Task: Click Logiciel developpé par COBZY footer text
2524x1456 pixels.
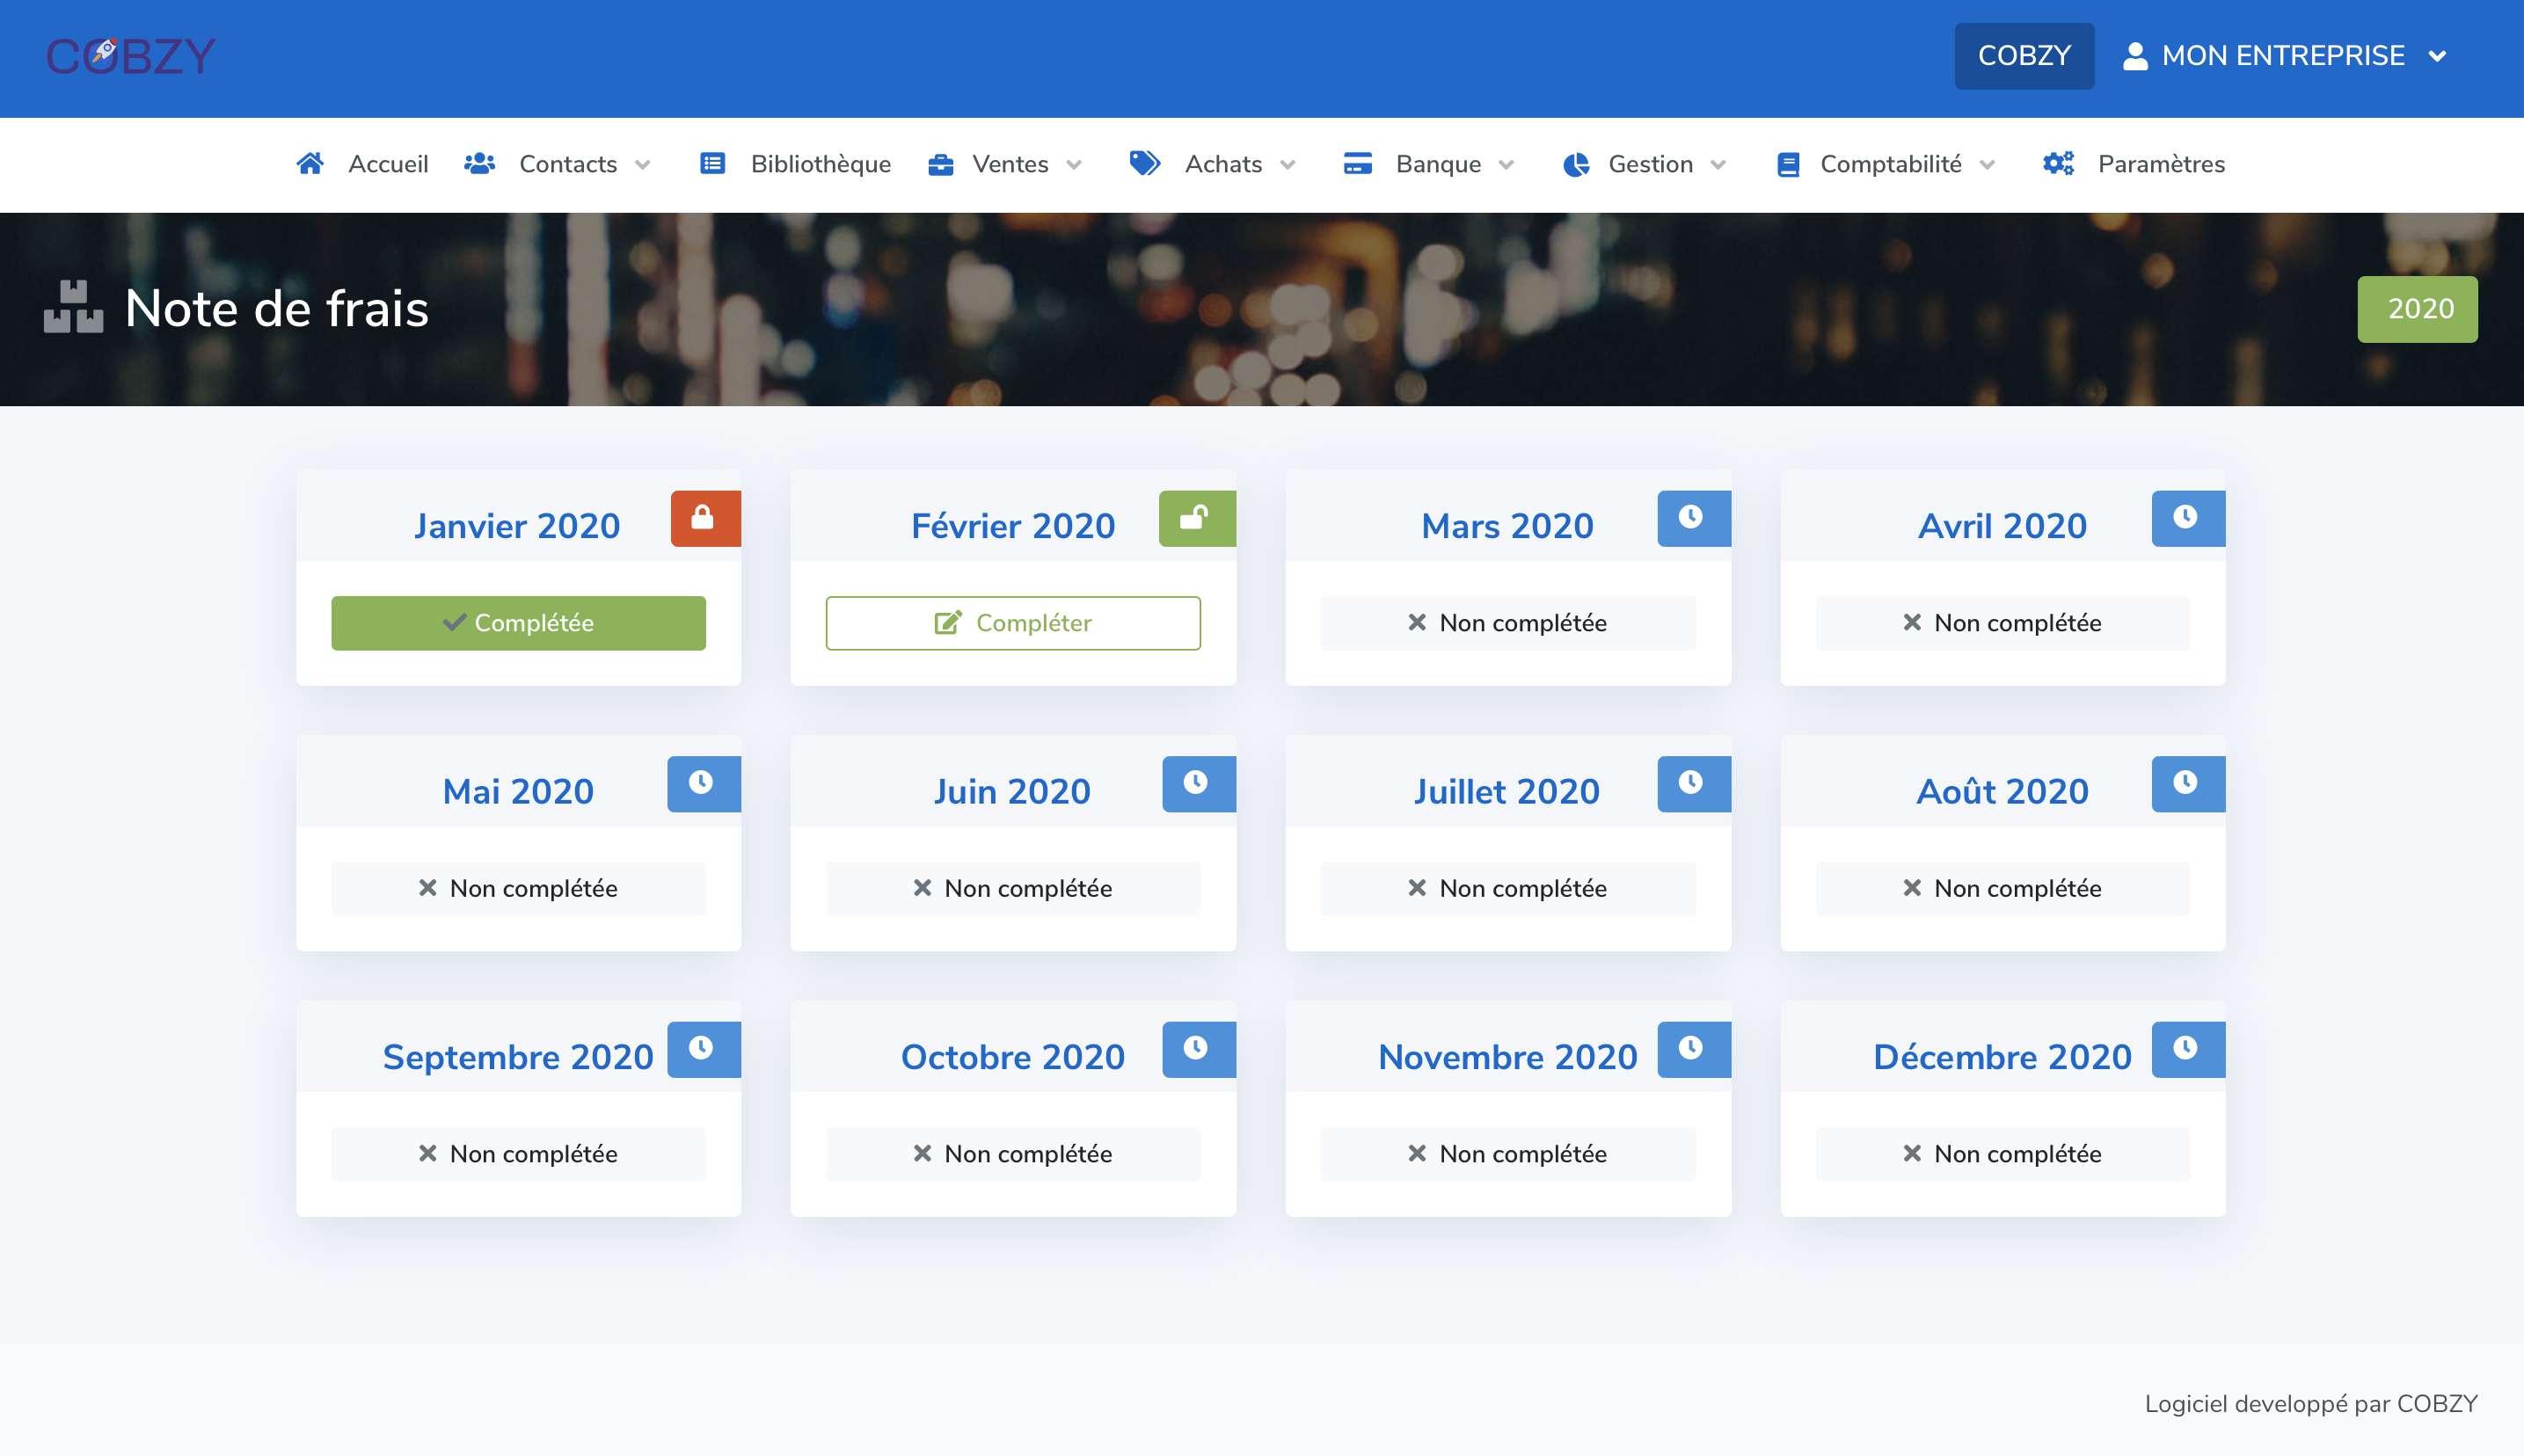Action: pos(2310,1404)
